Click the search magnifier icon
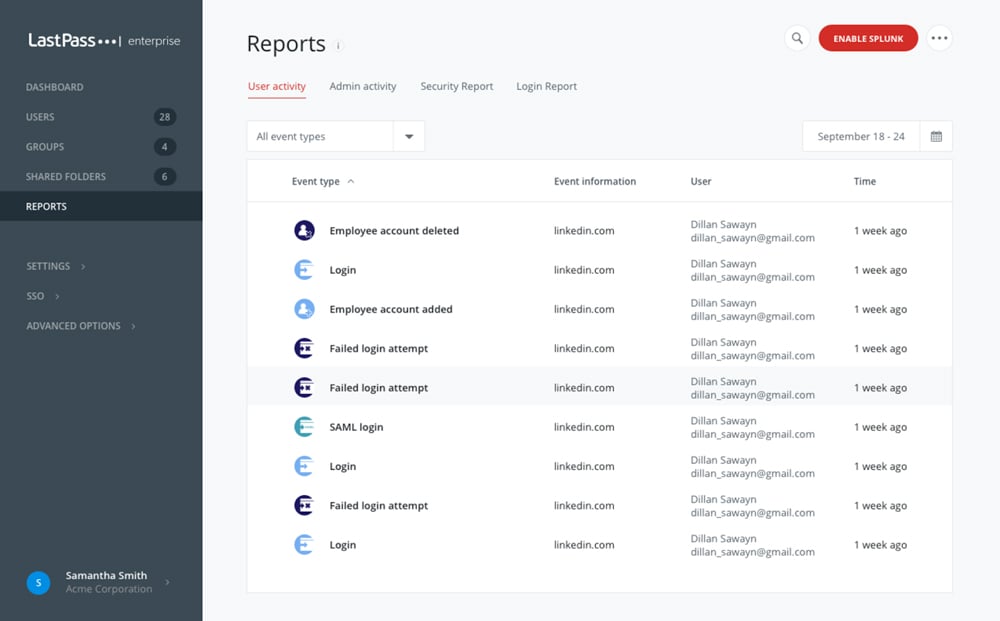 [797, 39]
